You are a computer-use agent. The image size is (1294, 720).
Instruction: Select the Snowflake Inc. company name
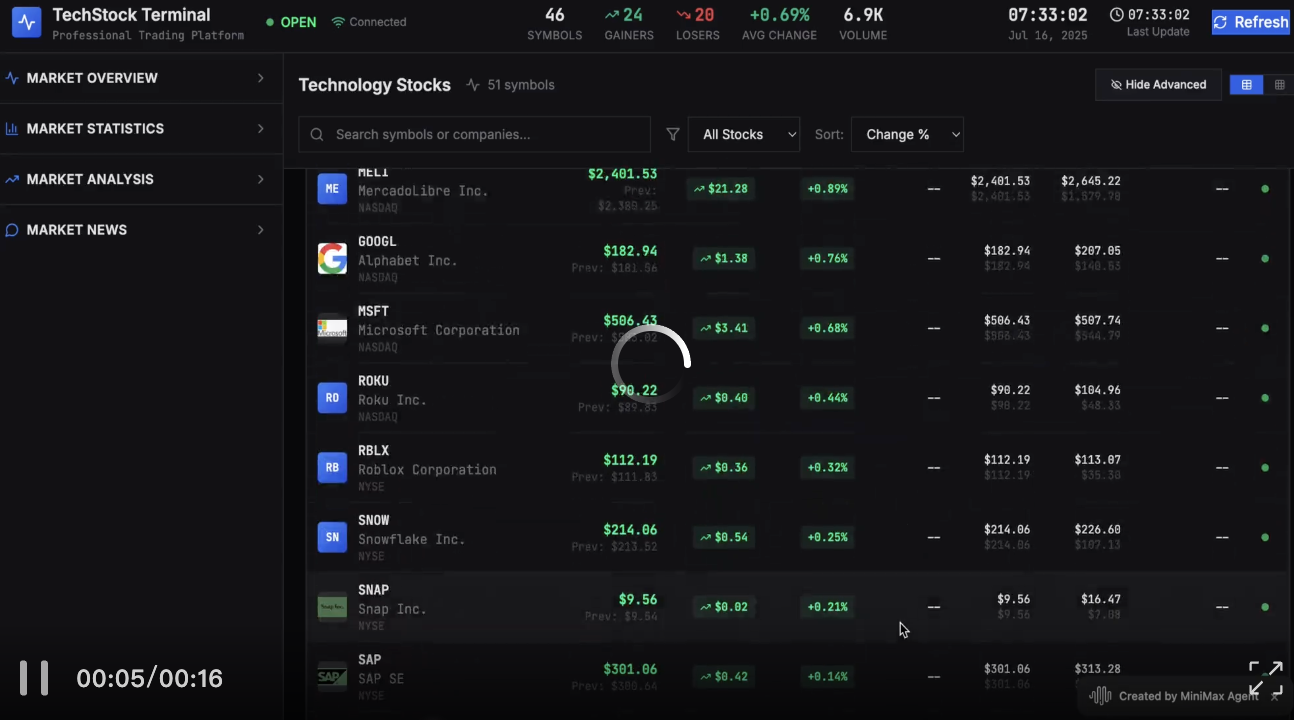pos(412,539)
